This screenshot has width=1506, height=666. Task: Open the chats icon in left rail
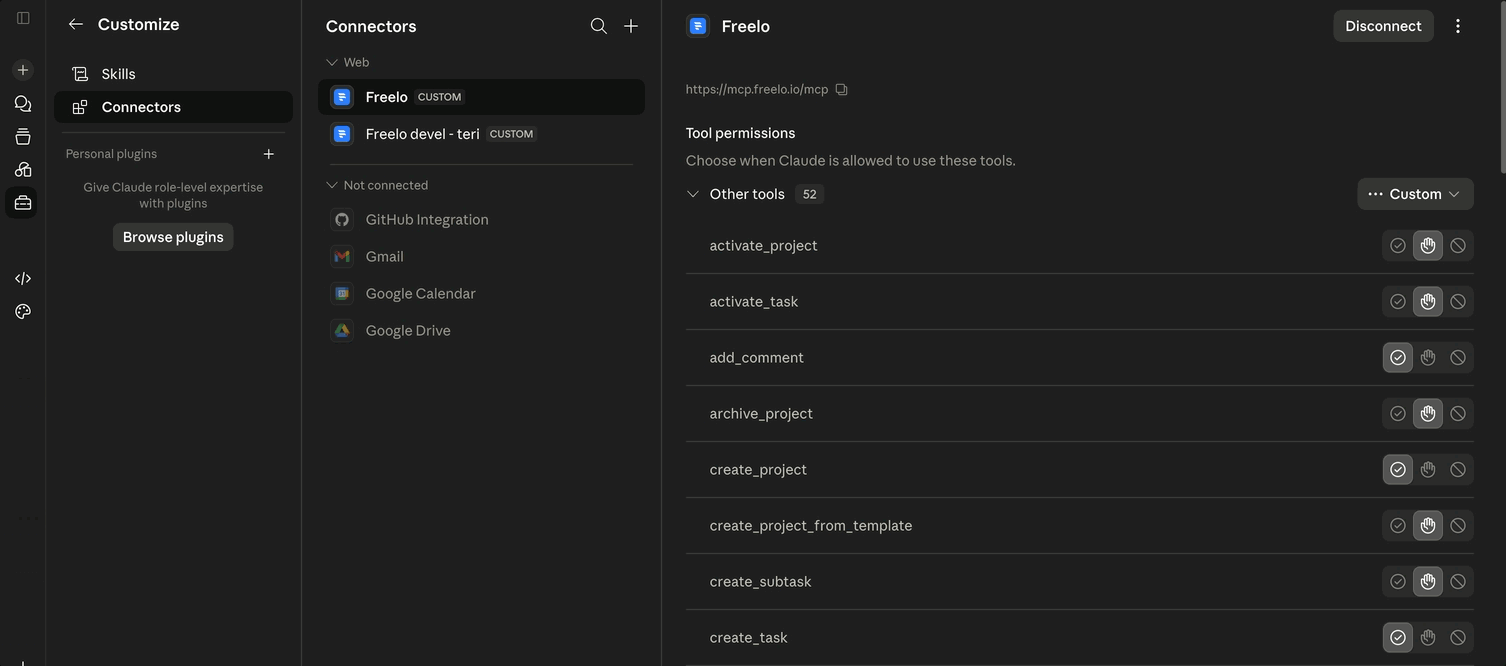[23, 104]
